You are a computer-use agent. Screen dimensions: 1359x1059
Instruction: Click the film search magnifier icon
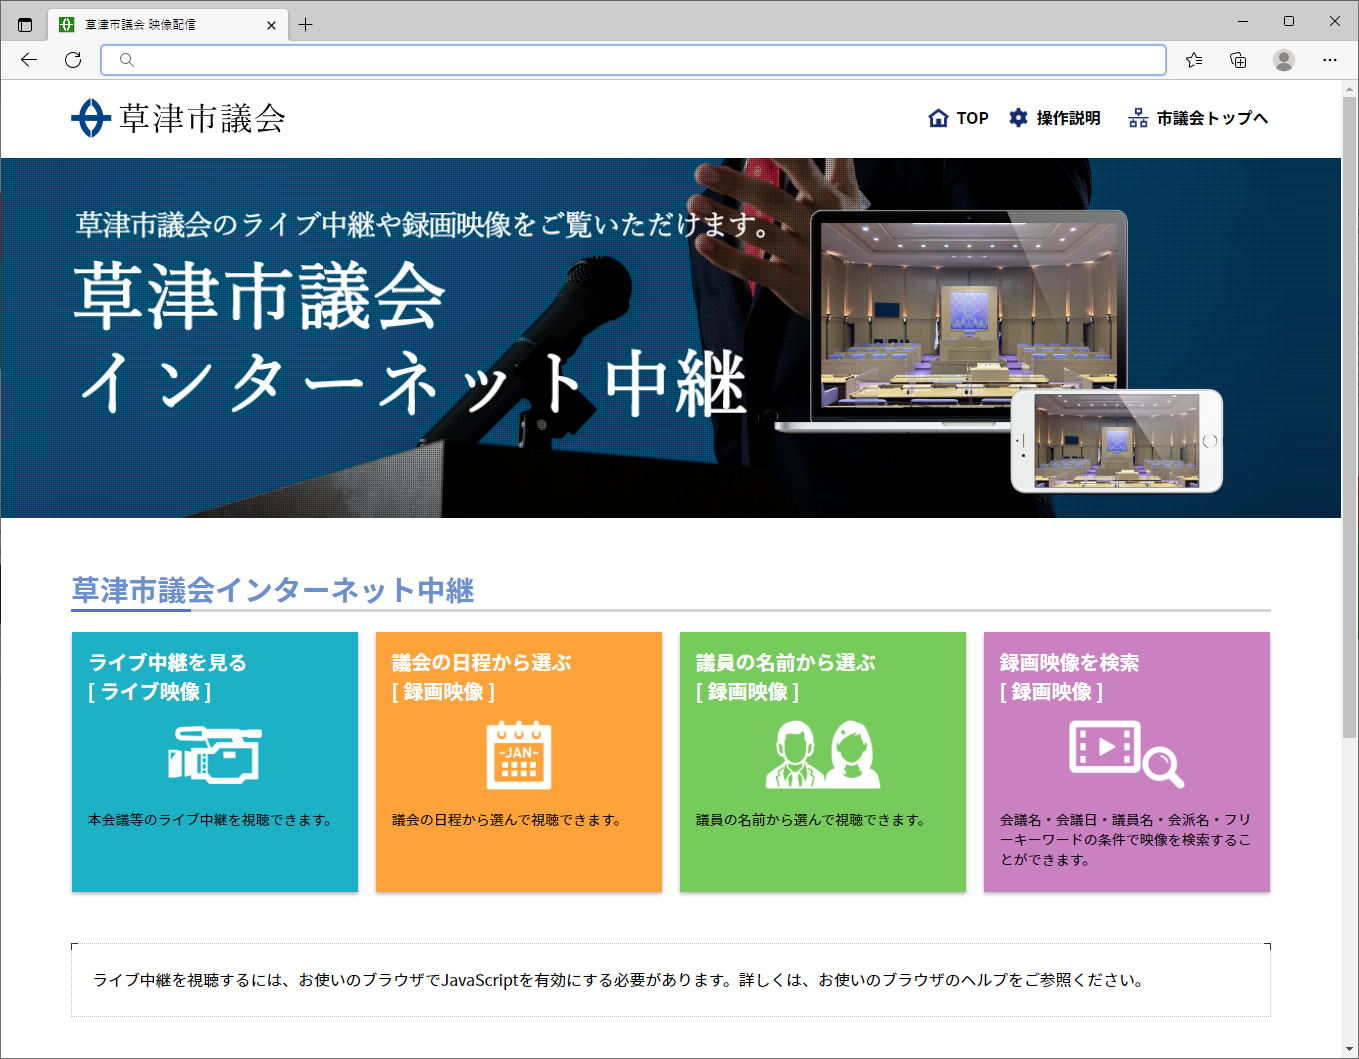[x=1127, y=754]
